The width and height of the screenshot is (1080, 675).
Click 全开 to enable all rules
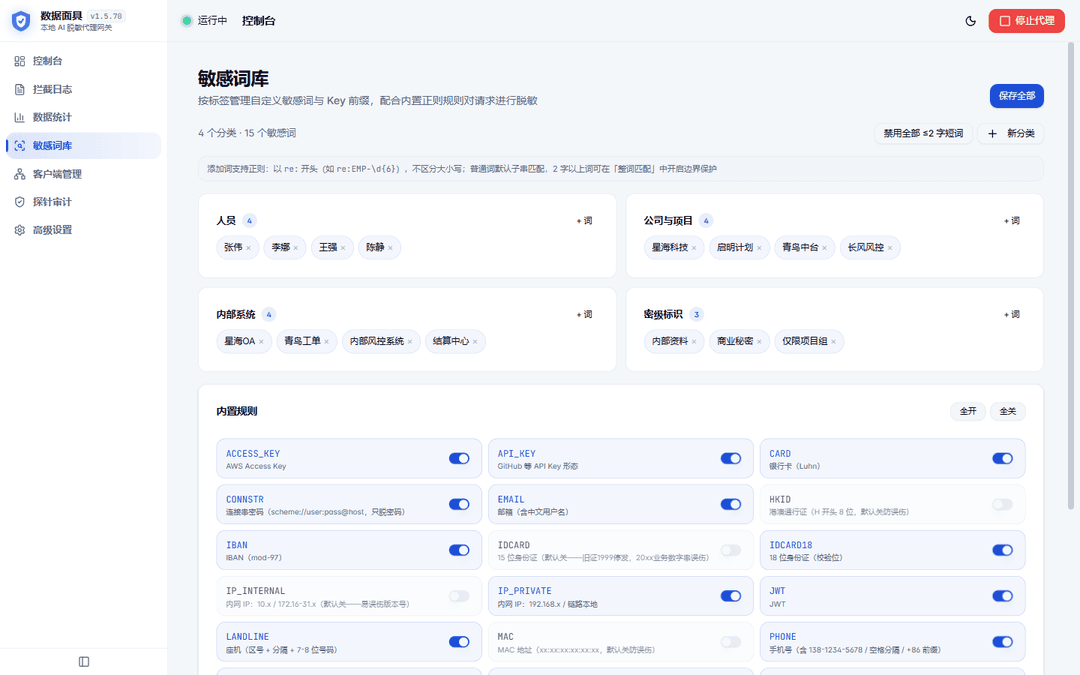(x=968, y=411)
